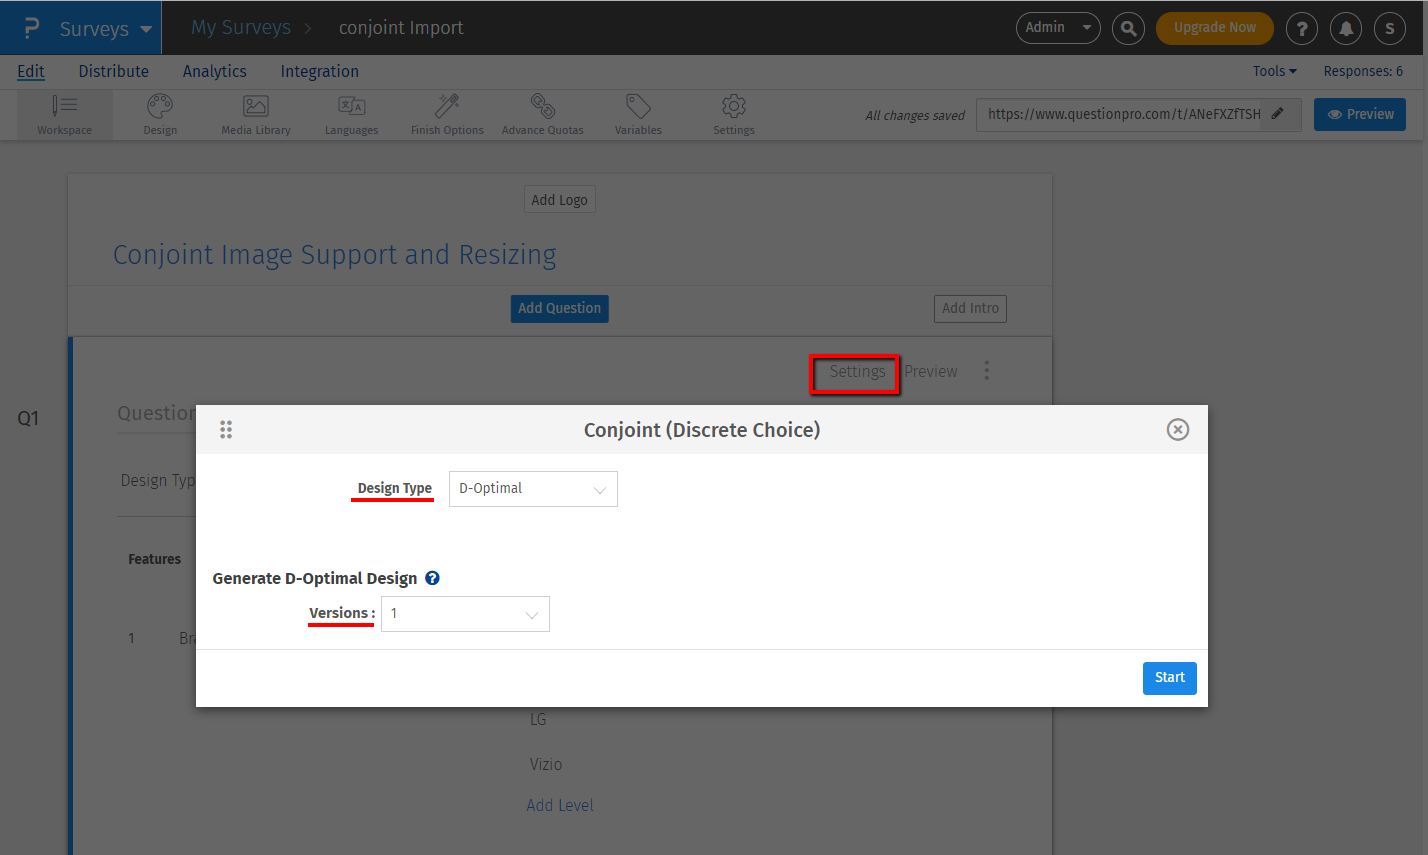
Task: Open the Languages tool
Action: 351,106
